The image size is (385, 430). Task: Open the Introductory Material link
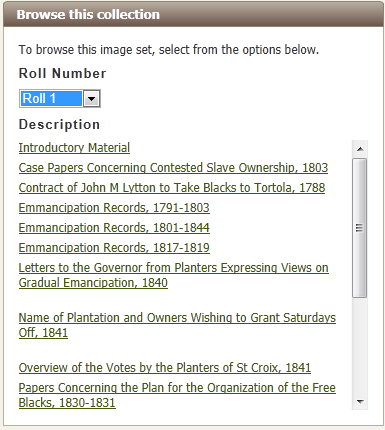tap(74, 148)
